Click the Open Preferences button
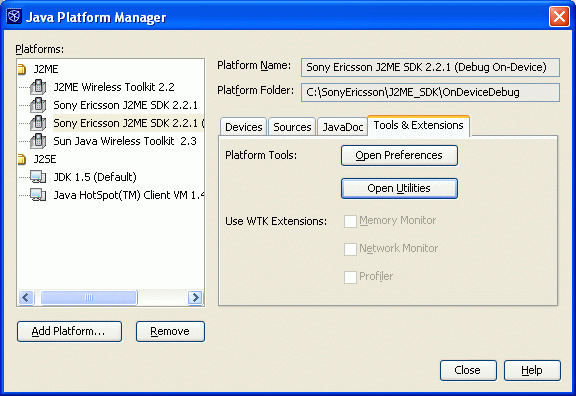Screen dimensions: 576x396 pyautogui.click(x=399, y=155)
